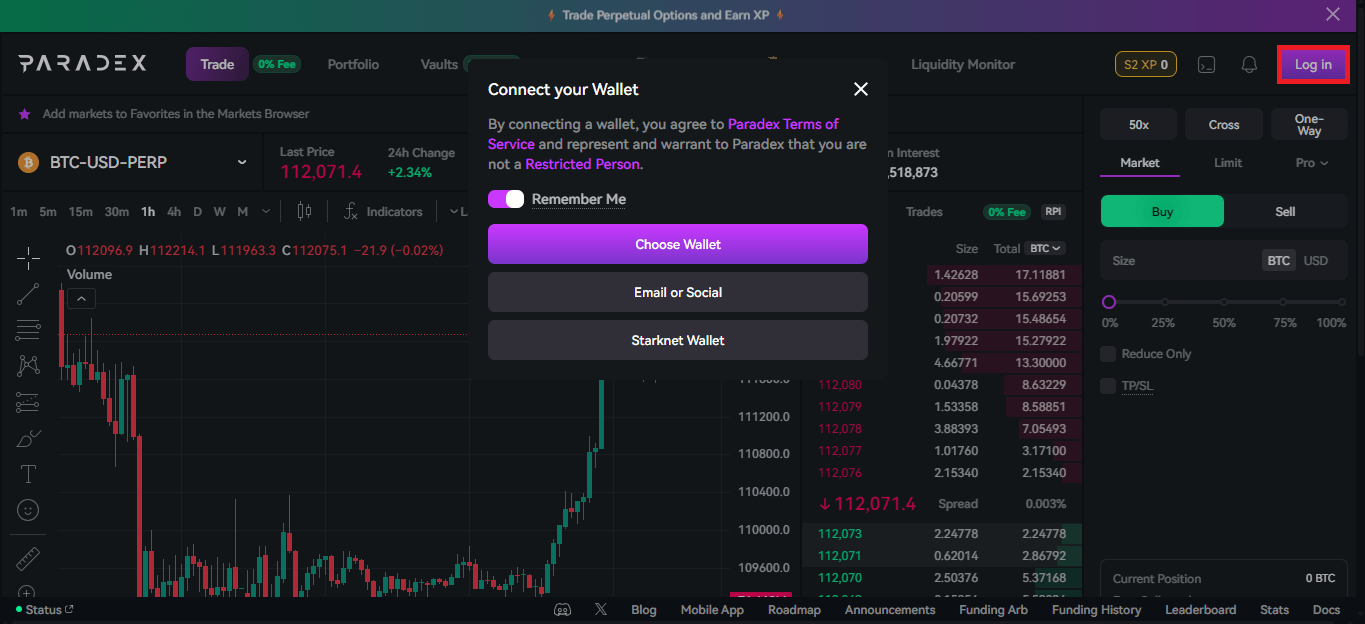Open the Pro order types dropdown
The width and height of the screenshot is (1365, 624).
click(x=1311, y=163)
